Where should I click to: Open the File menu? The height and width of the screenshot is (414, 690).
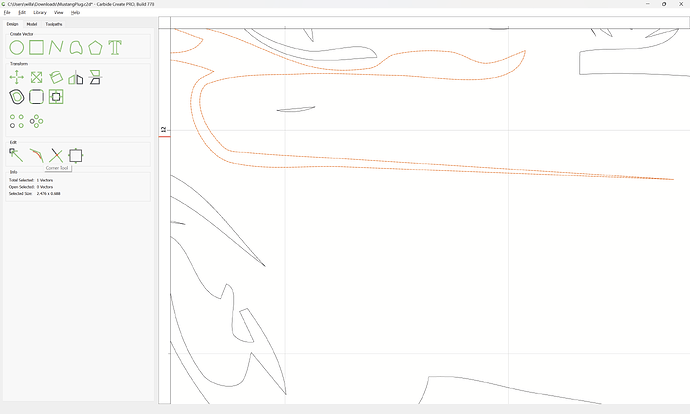tap(7, 12)
